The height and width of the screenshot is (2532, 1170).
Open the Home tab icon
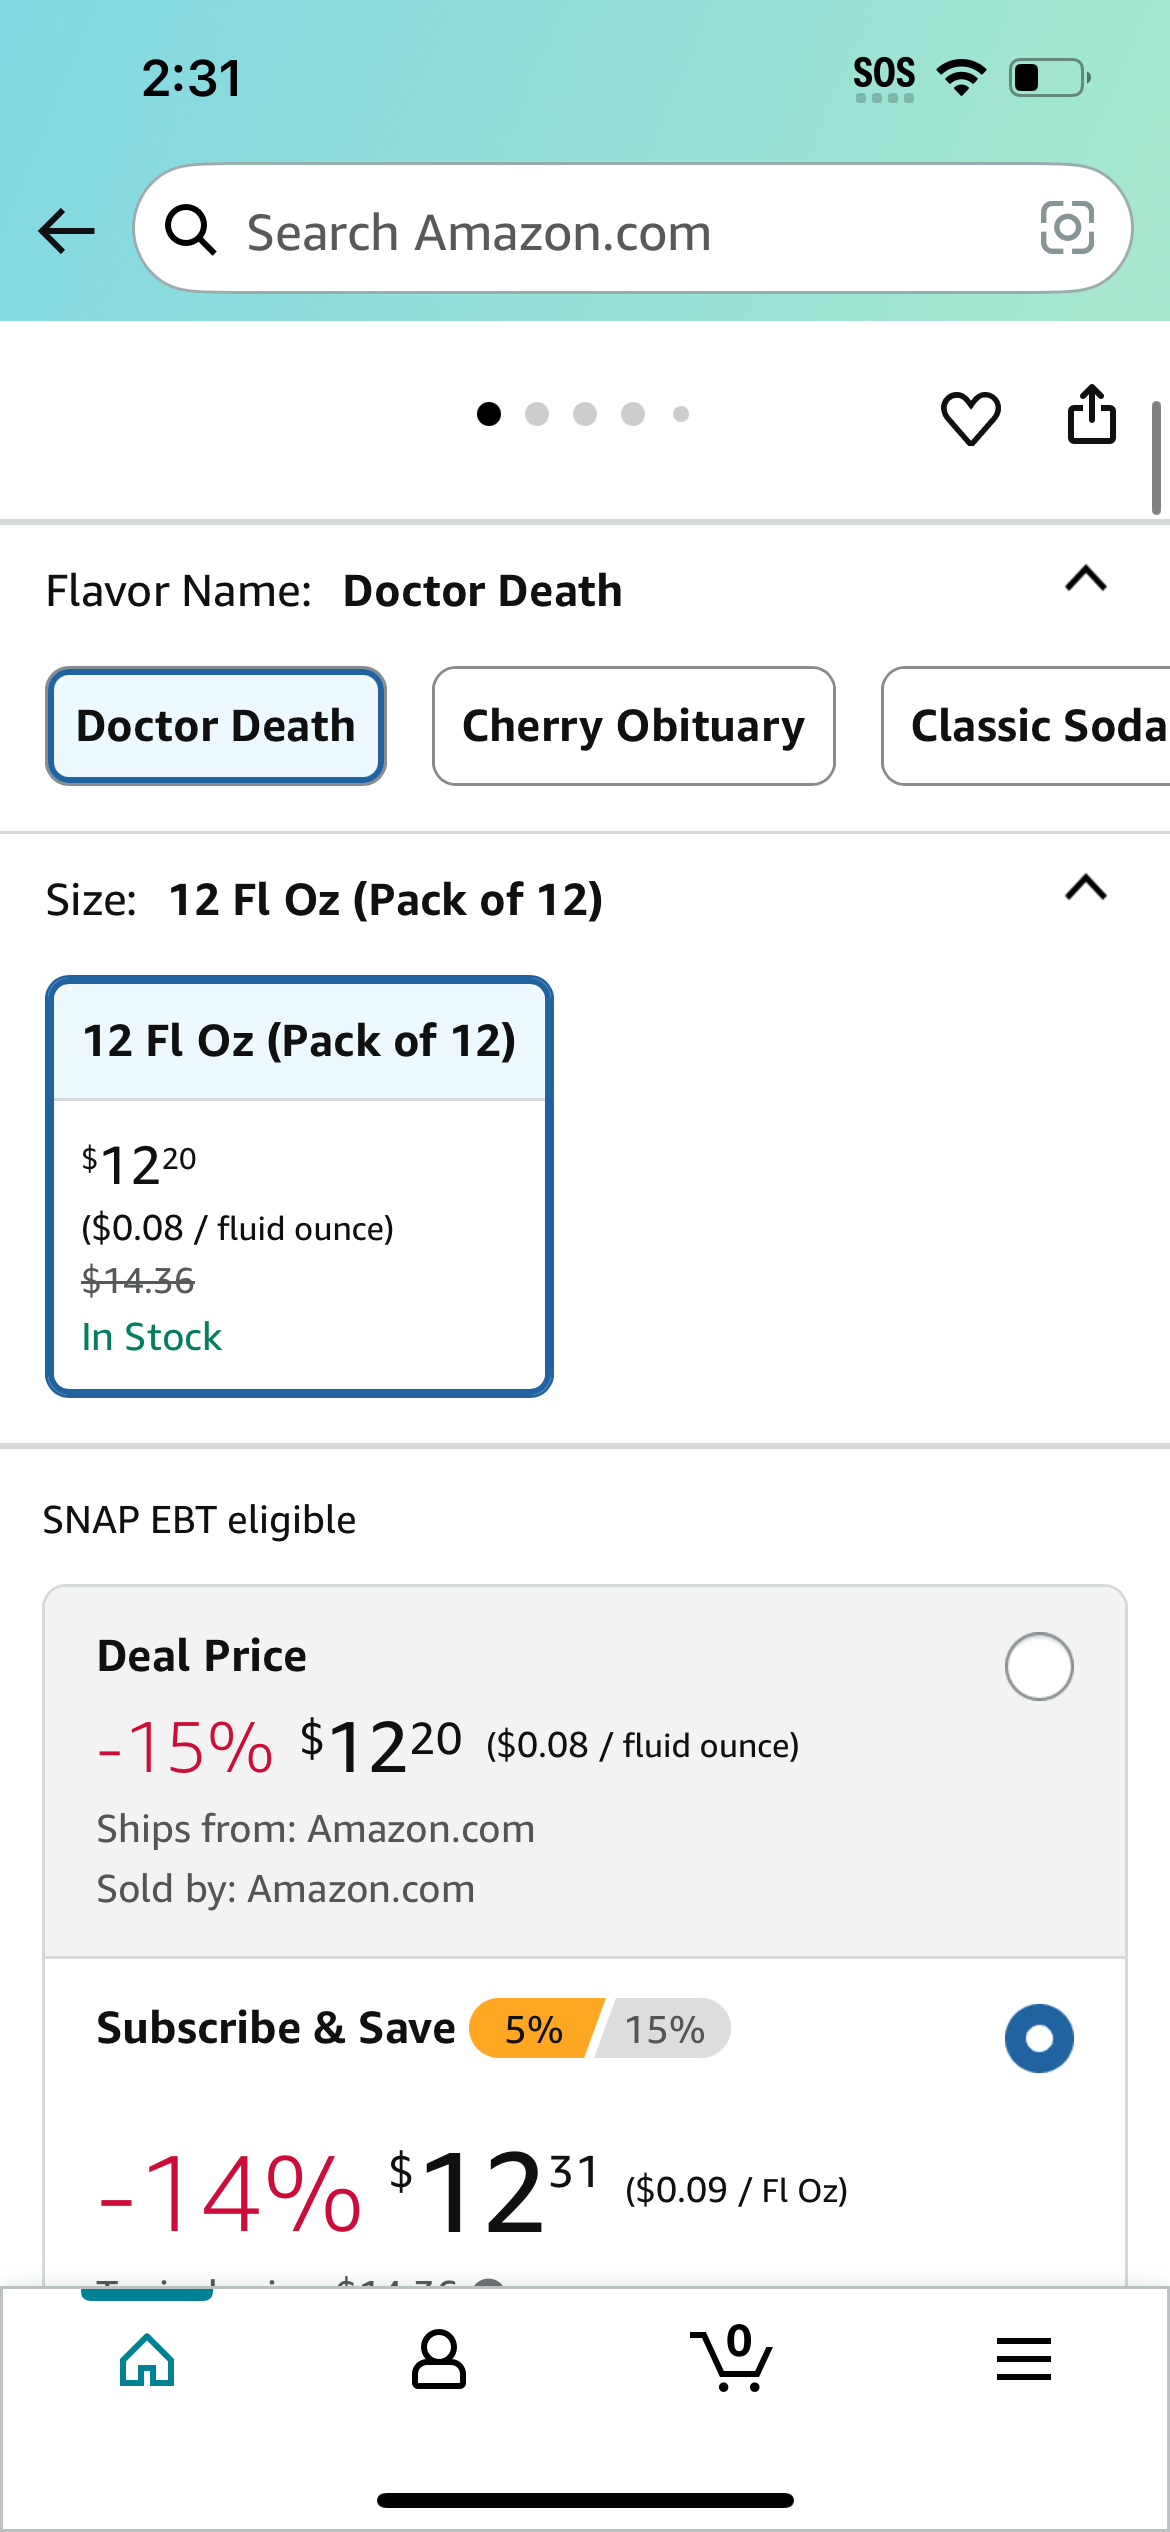pos(147,2360)
